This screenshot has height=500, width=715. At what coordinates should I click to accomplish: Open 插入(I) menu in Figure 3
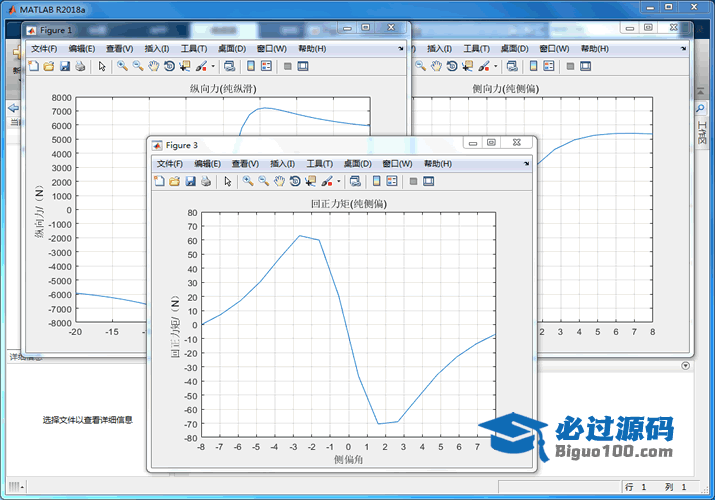(x=282, y=164)
